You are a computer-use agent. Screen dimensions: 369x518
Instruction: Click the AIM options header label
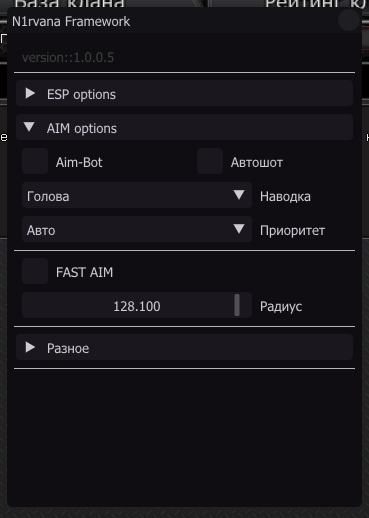tap(82, 128)
